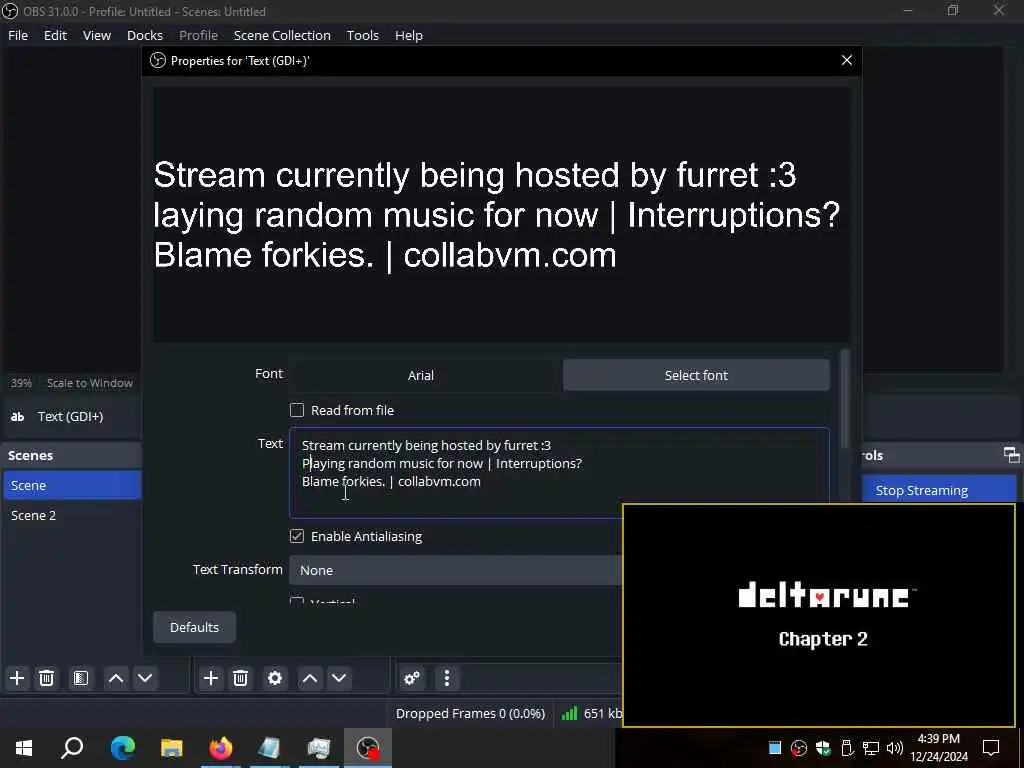Add a new scene with the plus icon
The width and height of the screenshot is (1024, 768).
pyautogui.click(x=17, y=678)
